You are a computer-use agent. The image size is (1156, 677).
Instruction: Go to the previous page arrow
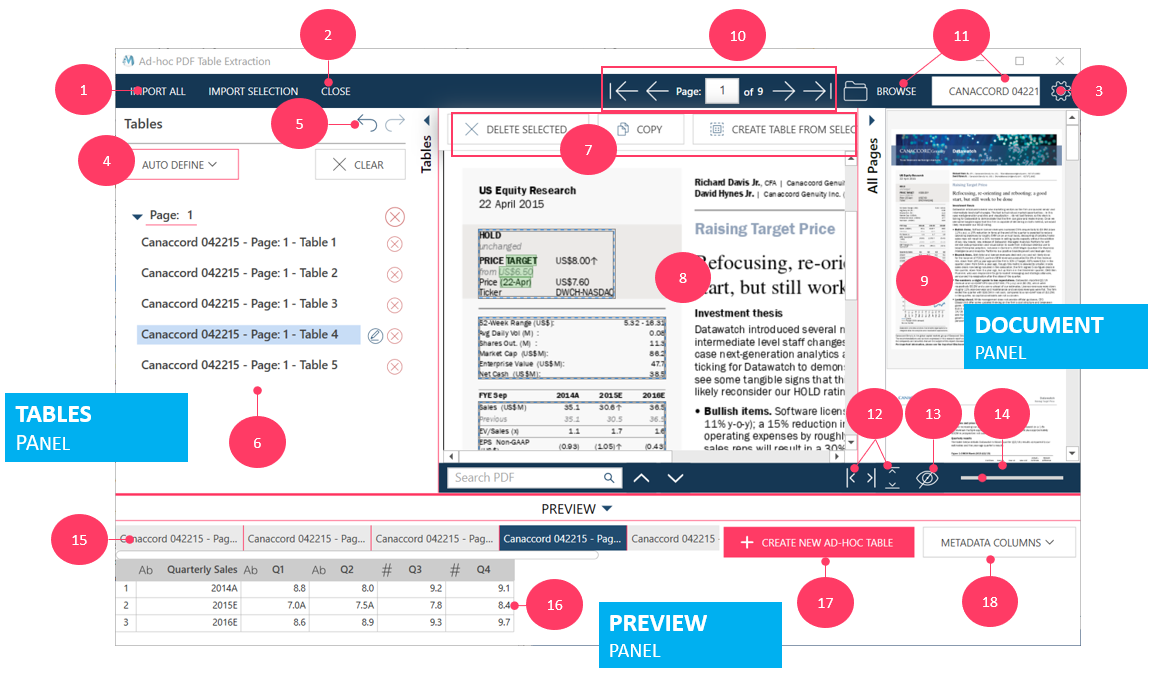(x=657, y=91)
